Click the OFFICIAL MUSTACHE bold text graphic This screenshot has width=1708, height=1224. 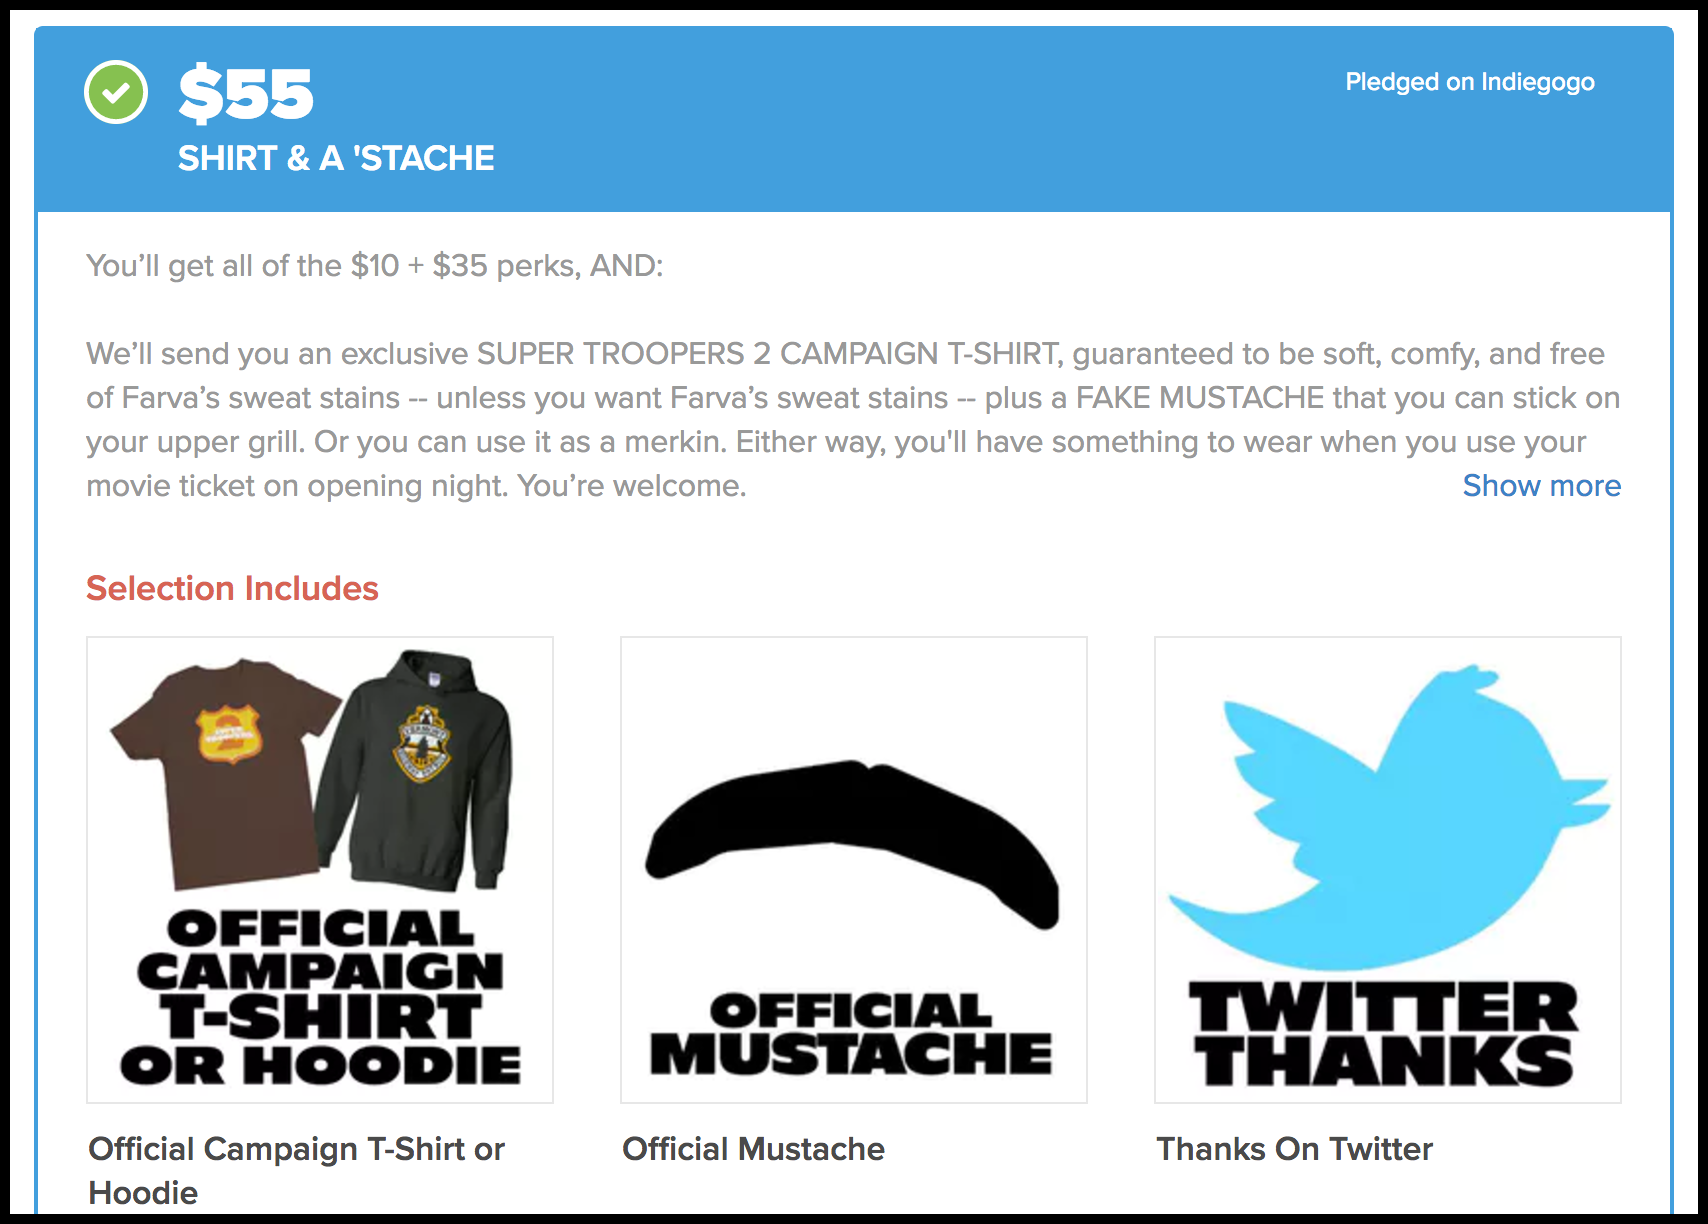click(852, 1035)
